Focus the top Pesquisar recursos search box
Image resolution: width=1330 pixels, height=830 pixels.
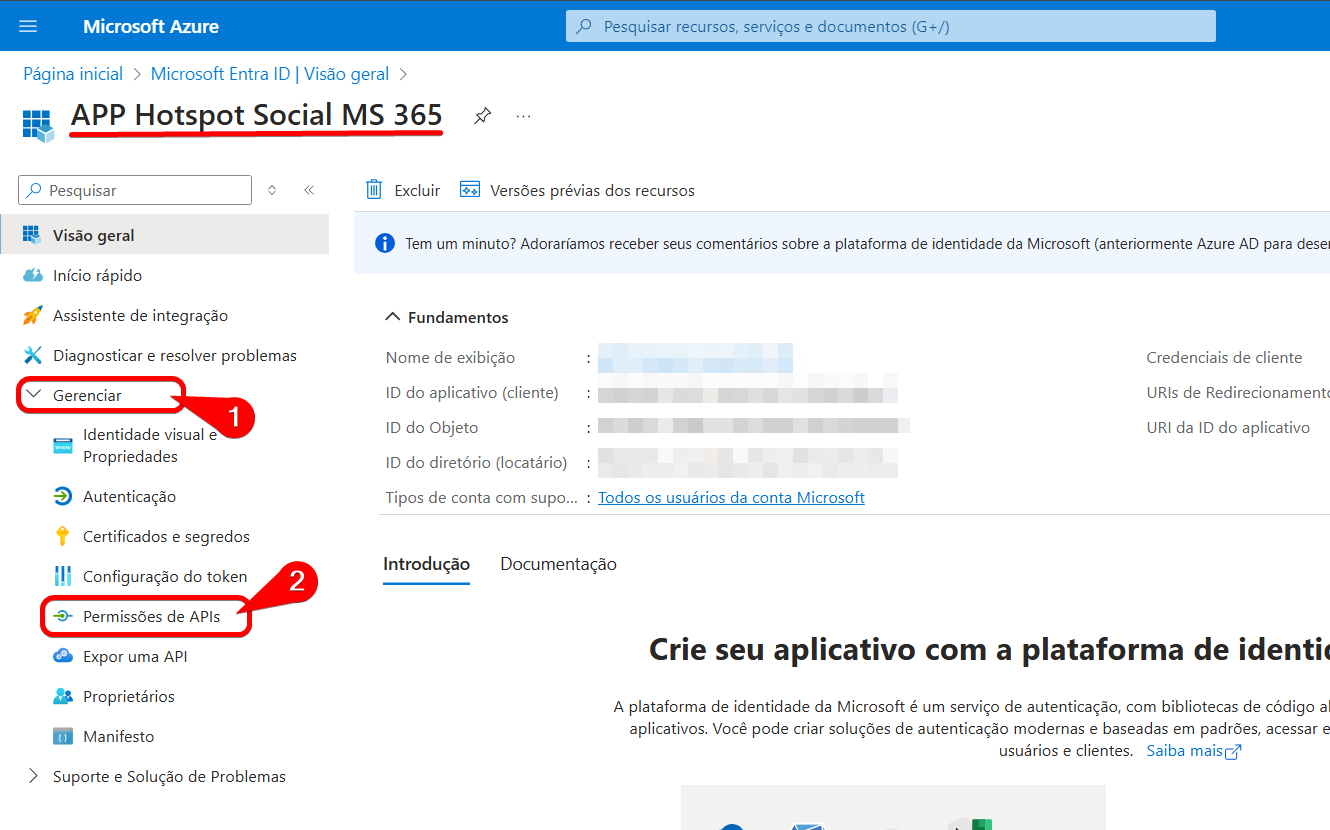pos(890,26)
